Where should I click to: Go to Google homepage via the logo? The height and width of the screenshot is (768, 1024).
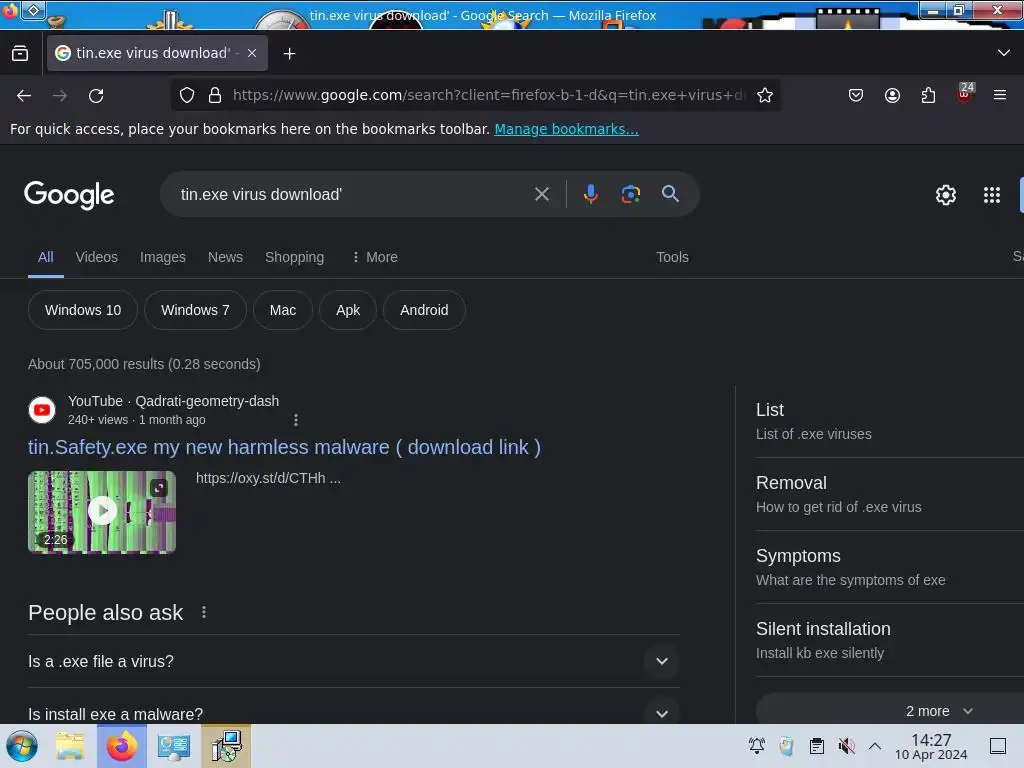[69, 195]
